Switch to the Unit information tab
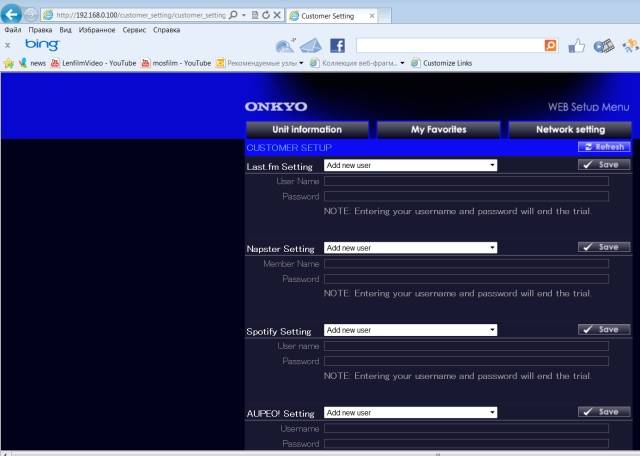 coord(307,129)
